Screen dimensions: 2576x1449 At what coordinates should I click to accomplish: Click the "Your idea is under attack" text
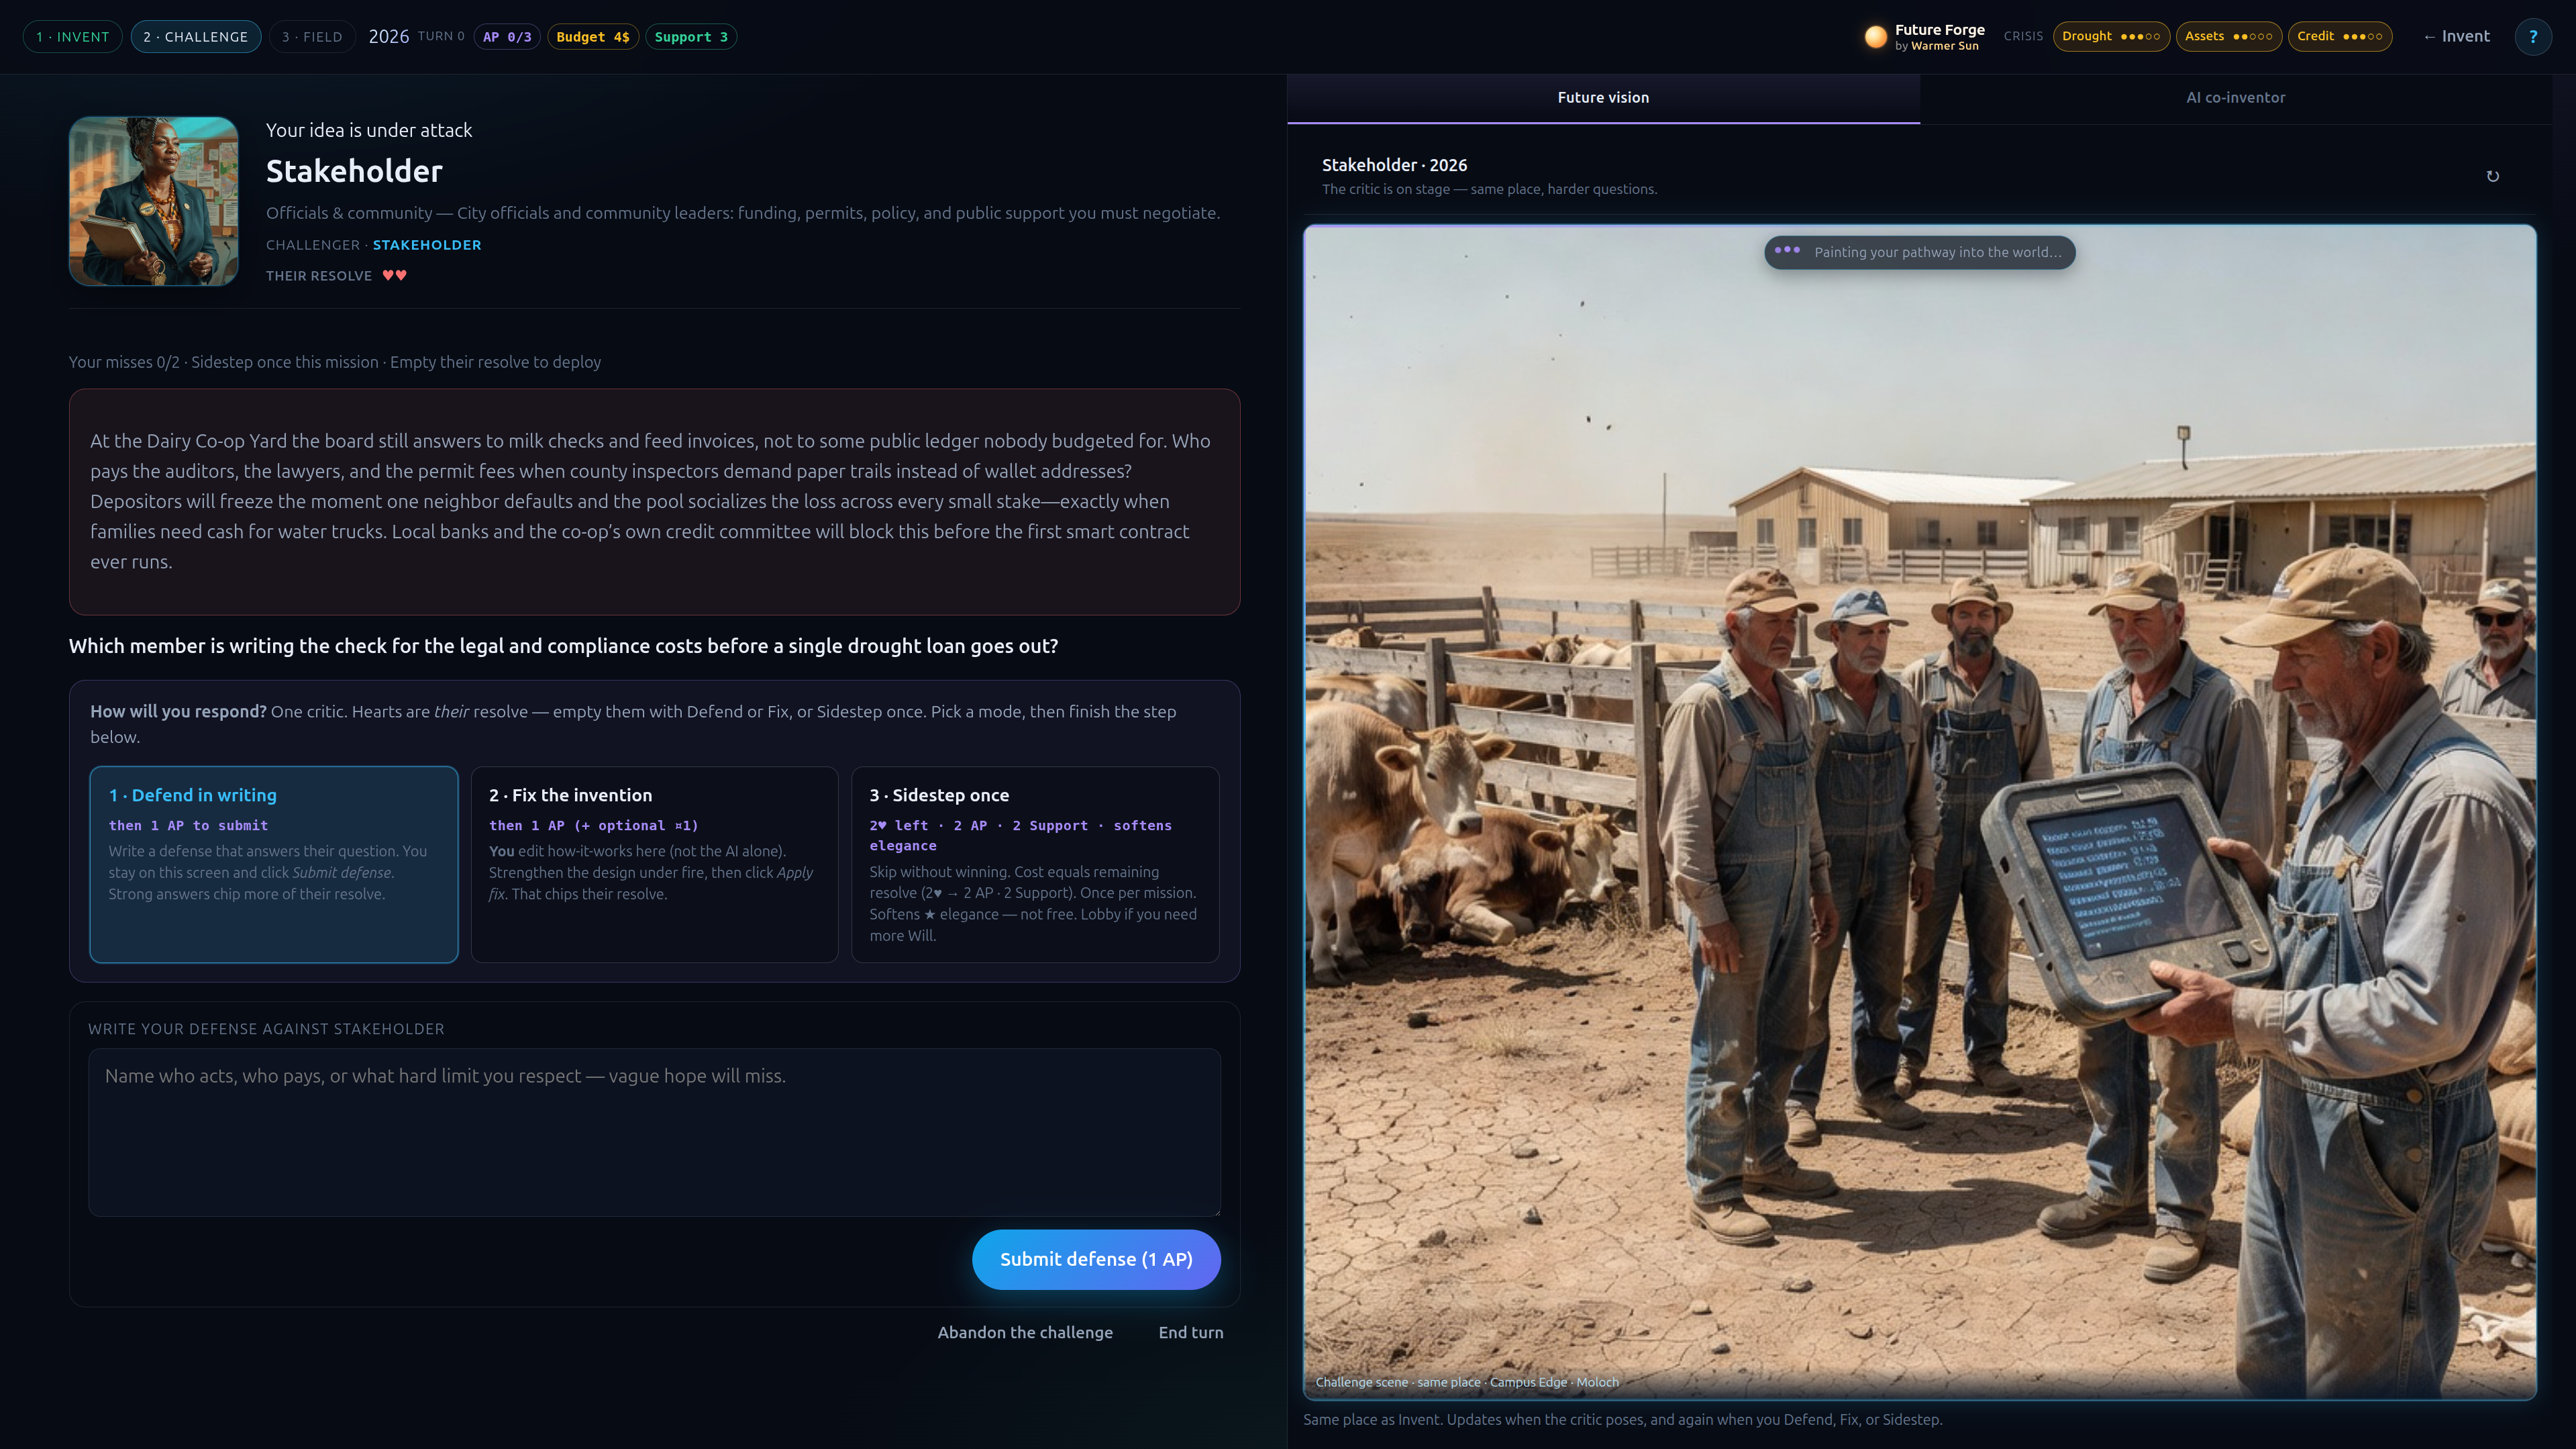pos(369,130)
